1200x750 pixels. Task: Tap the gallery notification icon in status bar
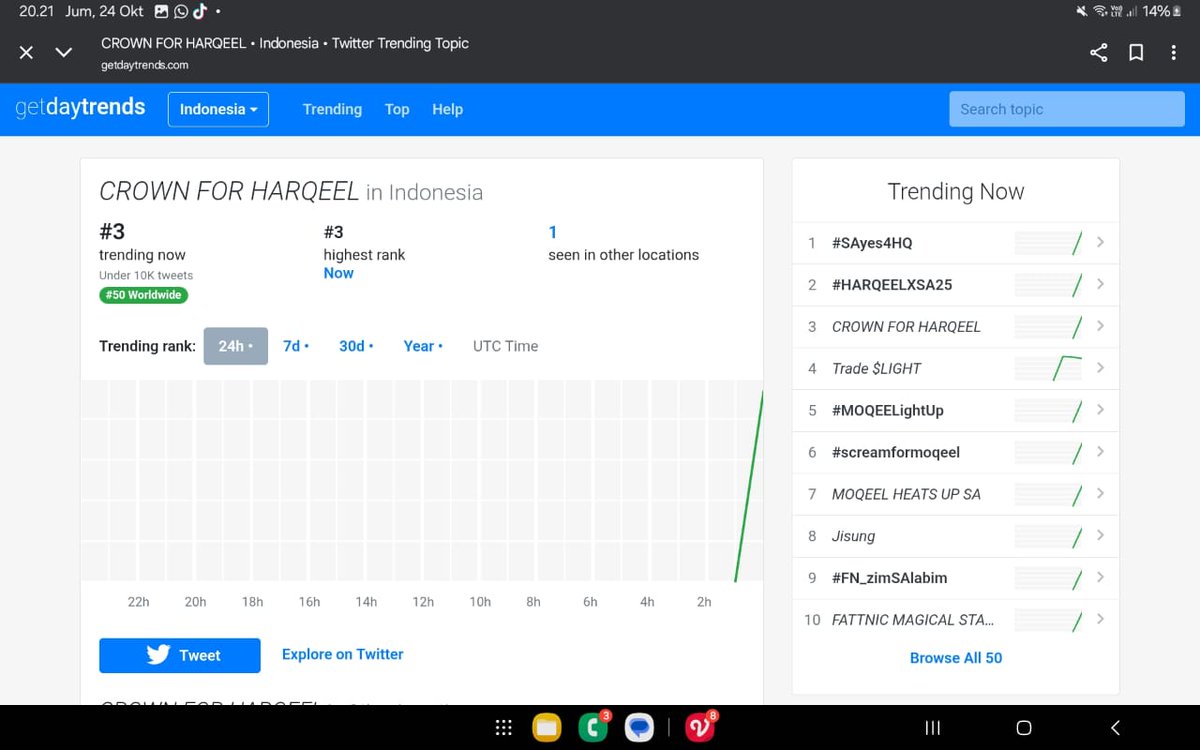pos(161,12)
